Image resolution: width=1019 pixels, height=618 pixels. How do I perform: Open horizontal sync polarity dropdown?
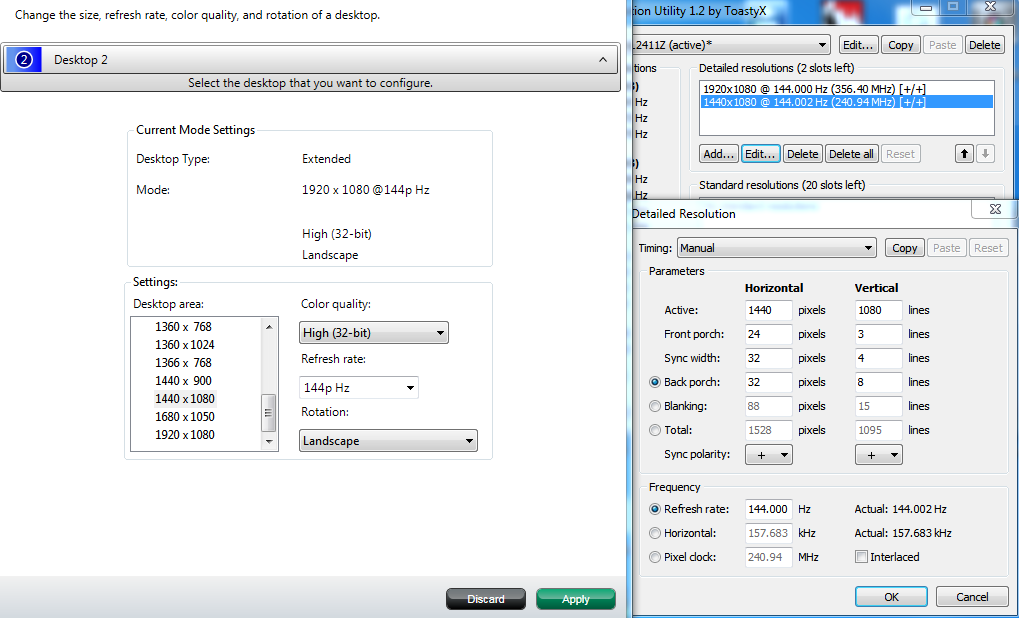coord(770,455)
